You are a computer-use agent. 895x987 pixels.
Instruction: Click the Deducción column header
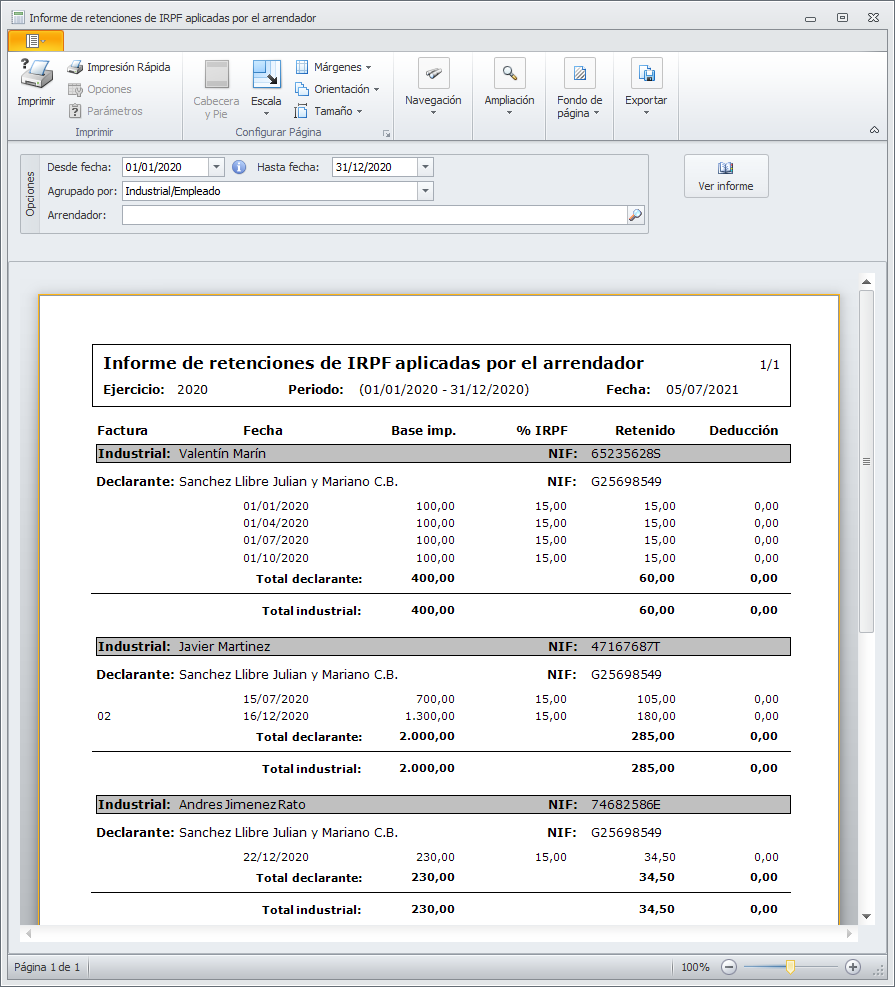tap(744, 431)
